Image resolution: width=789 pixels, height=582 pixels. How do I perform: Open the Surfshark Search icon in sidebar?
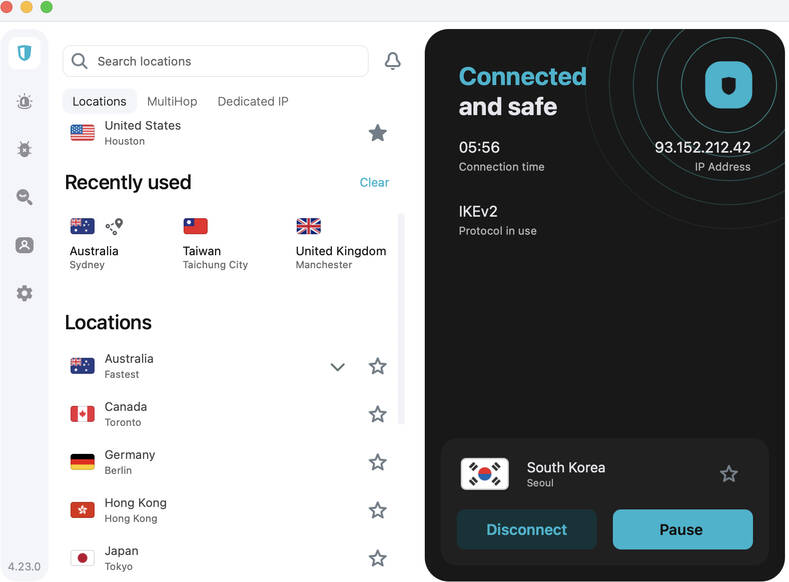click(x=24, y=197)
